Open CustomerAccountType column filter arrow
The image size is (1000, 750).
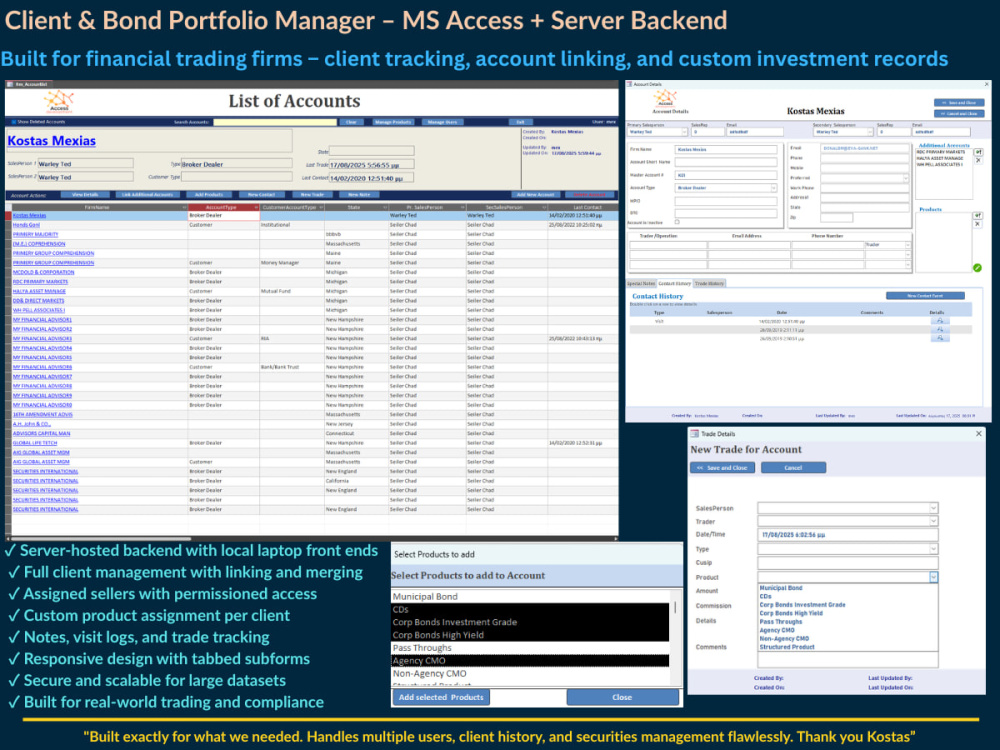(x=321, y=207)
